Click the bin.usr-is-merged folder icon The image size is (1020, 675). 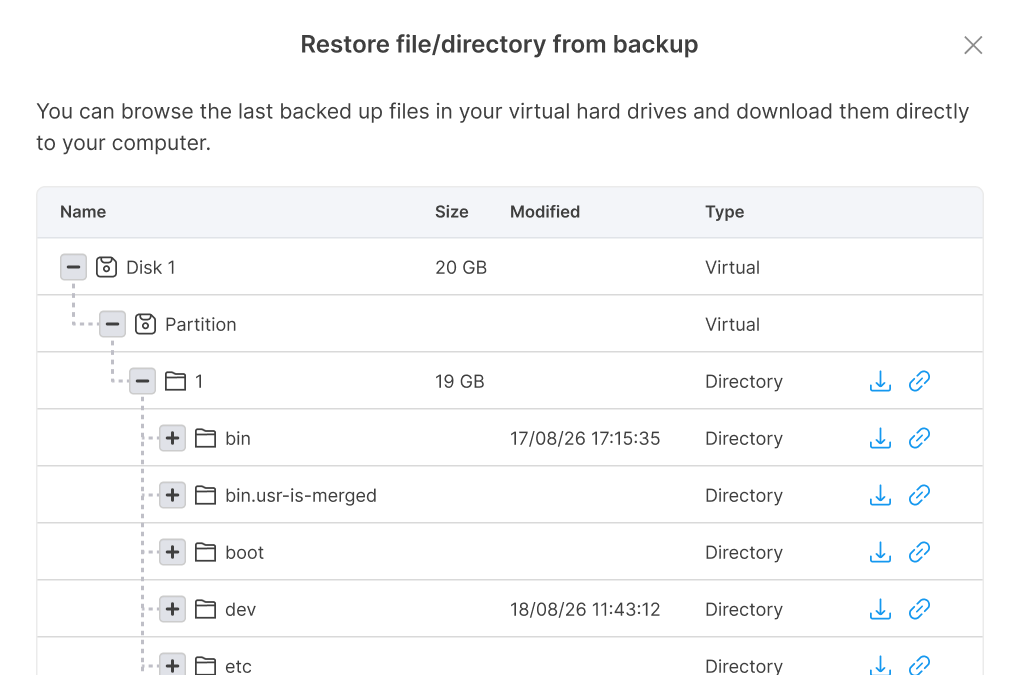(x=206, y=496)
